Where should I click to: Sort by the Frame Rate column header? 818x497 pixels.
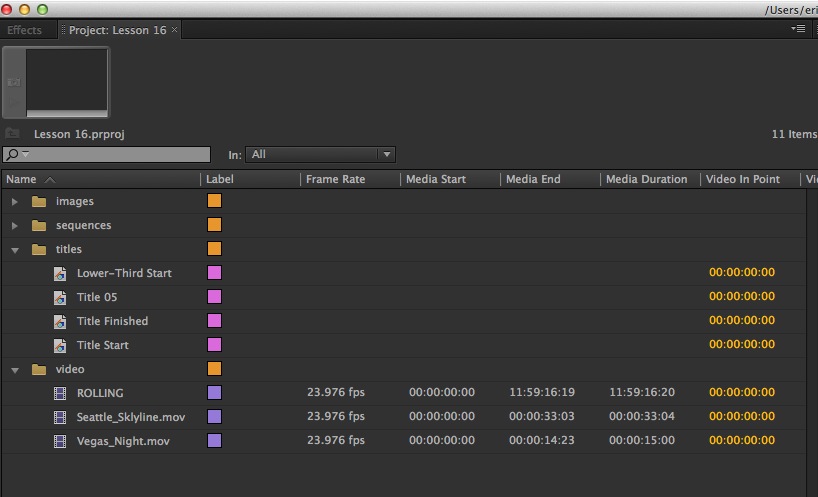coord(335,179)
